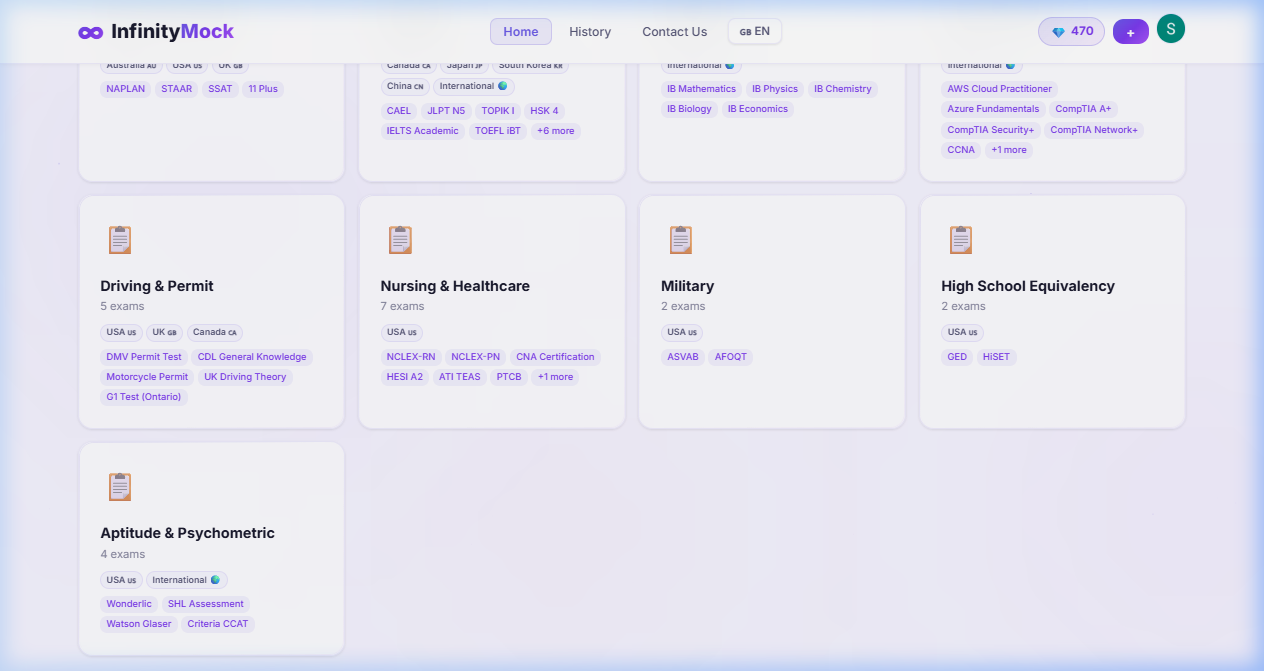
Task: Select the AFOQT exam tag
Action: [731, 357]
